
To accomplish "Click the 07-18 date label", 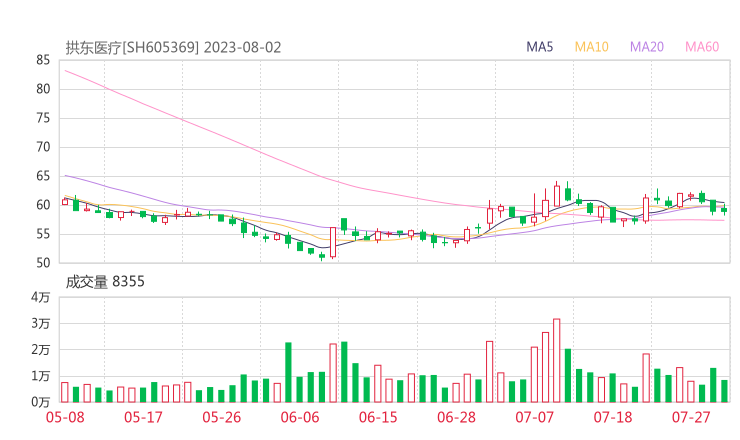I will [613, 417].
